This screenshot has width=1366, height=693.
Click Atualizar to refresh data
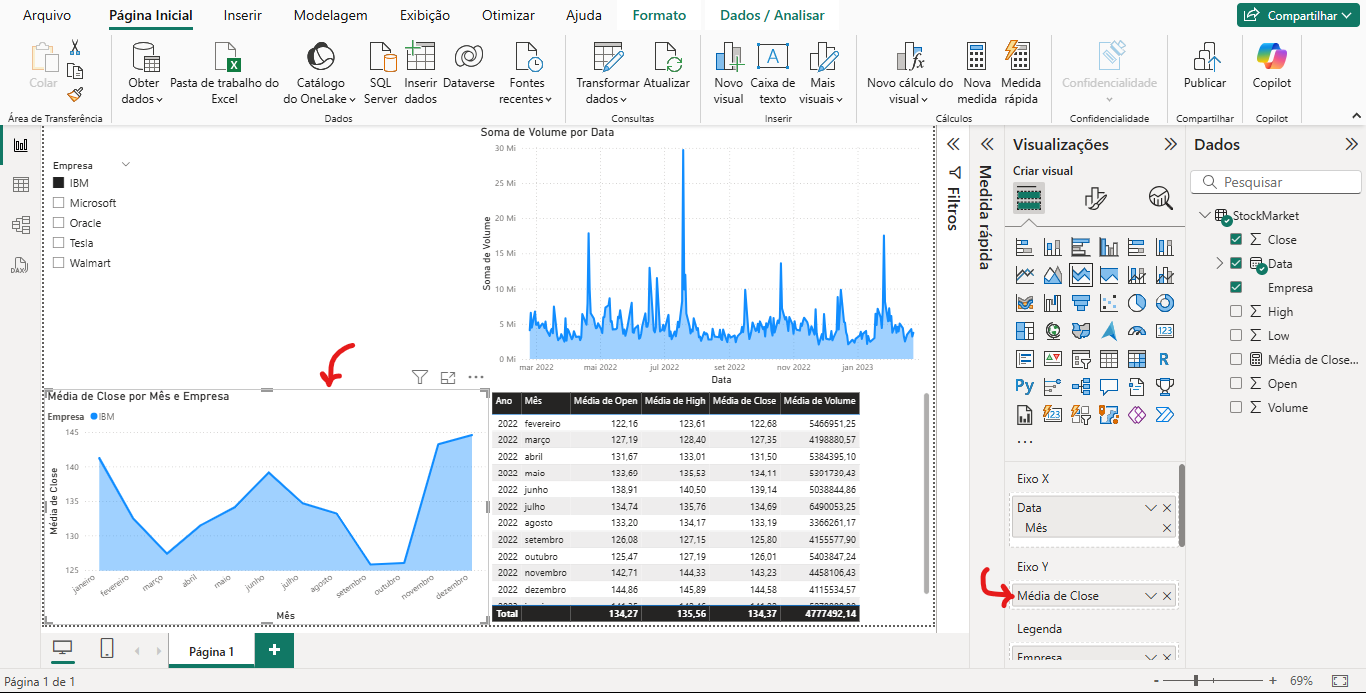pyautogui.click(x=667, y=73)
